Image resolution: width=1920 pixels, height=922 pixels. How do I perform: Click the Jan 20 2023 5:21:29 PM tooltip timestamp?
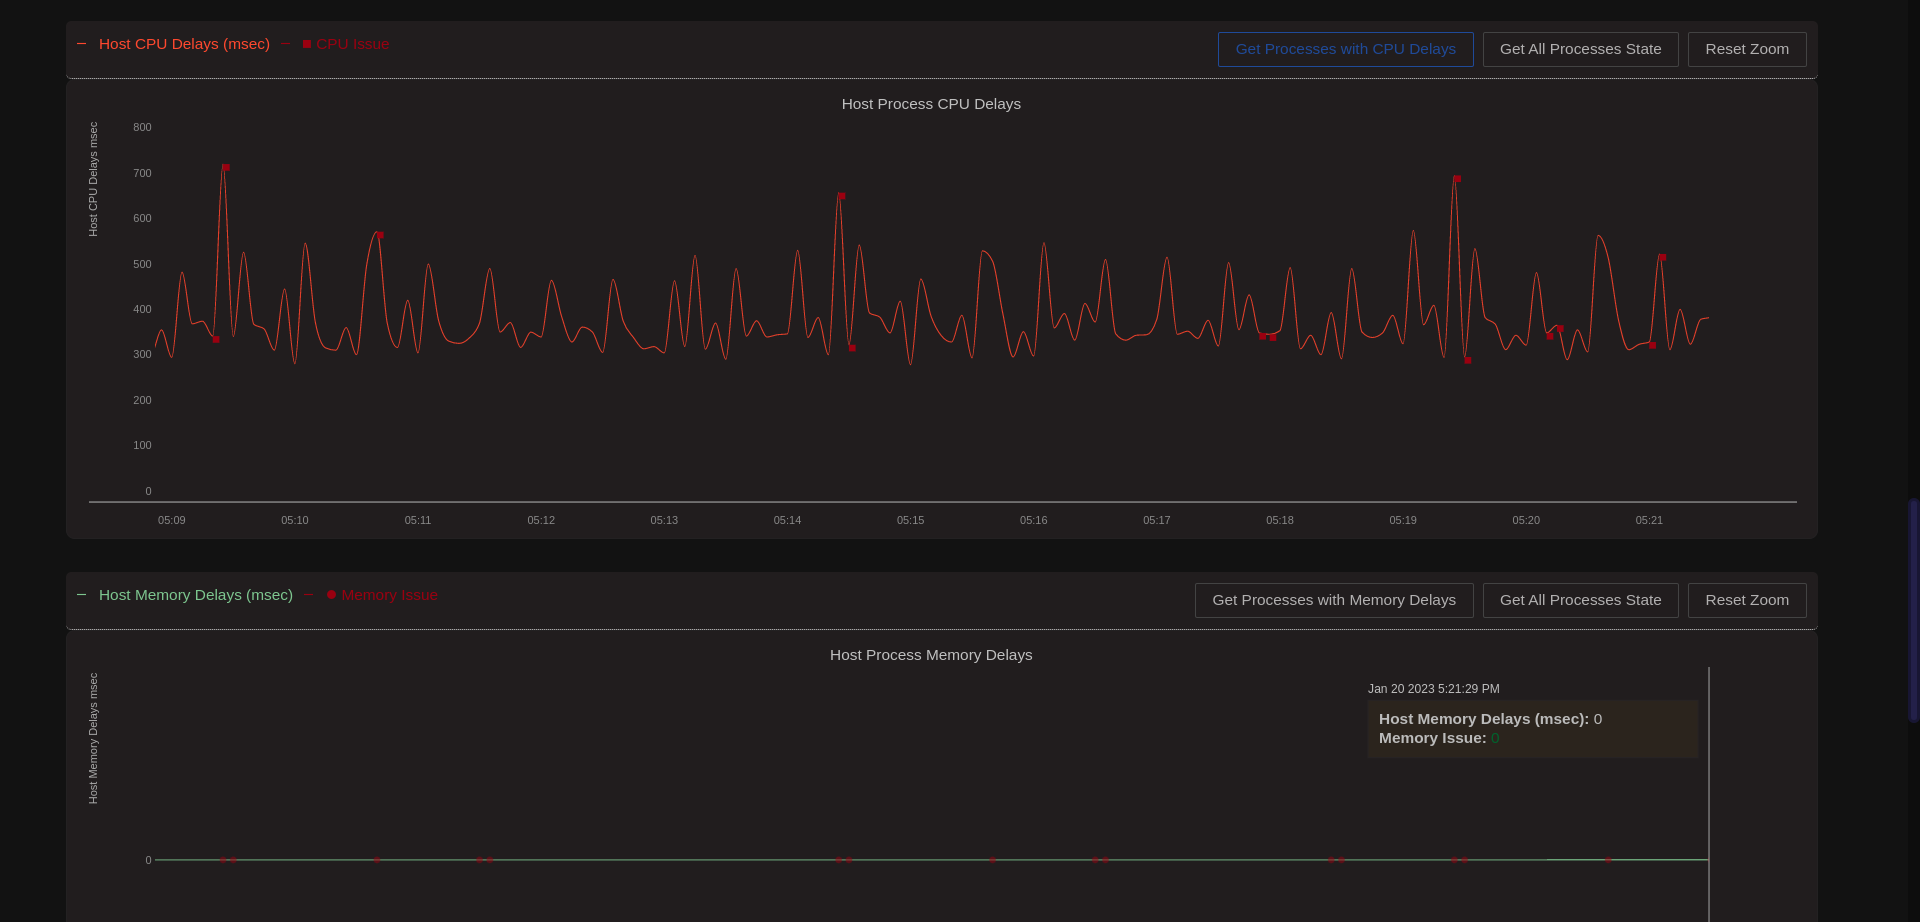click(1434, 689)
